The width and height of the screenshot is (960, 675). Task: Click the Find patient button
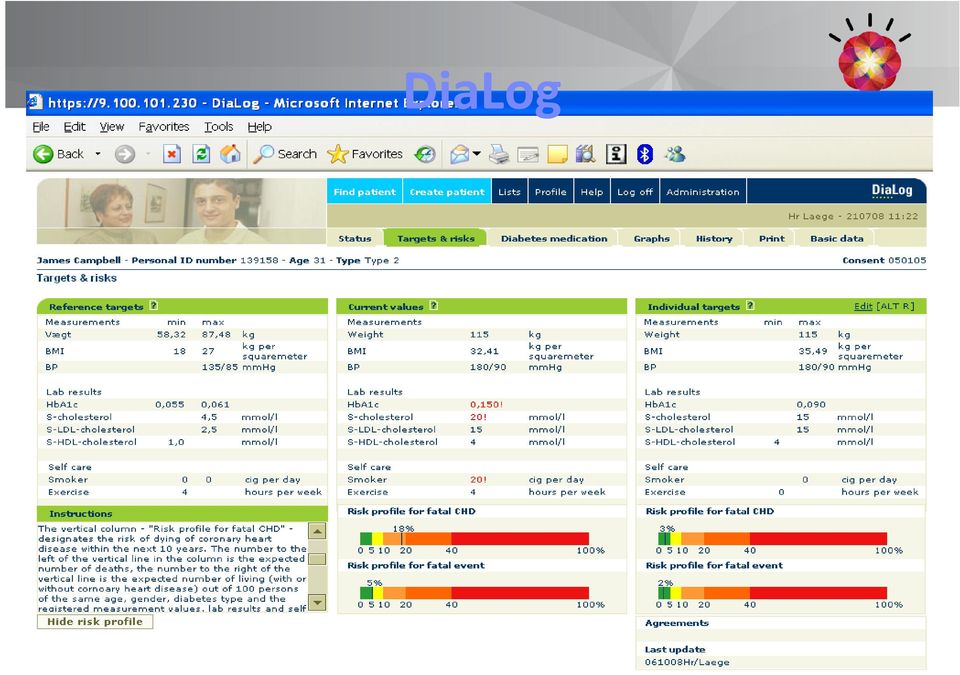pos(364,192)
